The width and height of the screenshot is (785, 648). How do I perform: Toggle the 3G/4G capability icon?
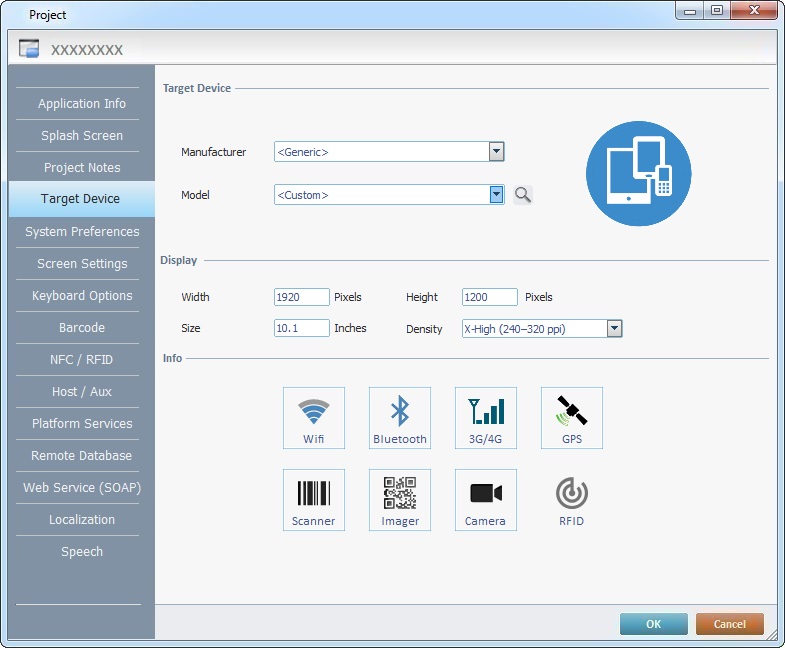click(486, 417)
